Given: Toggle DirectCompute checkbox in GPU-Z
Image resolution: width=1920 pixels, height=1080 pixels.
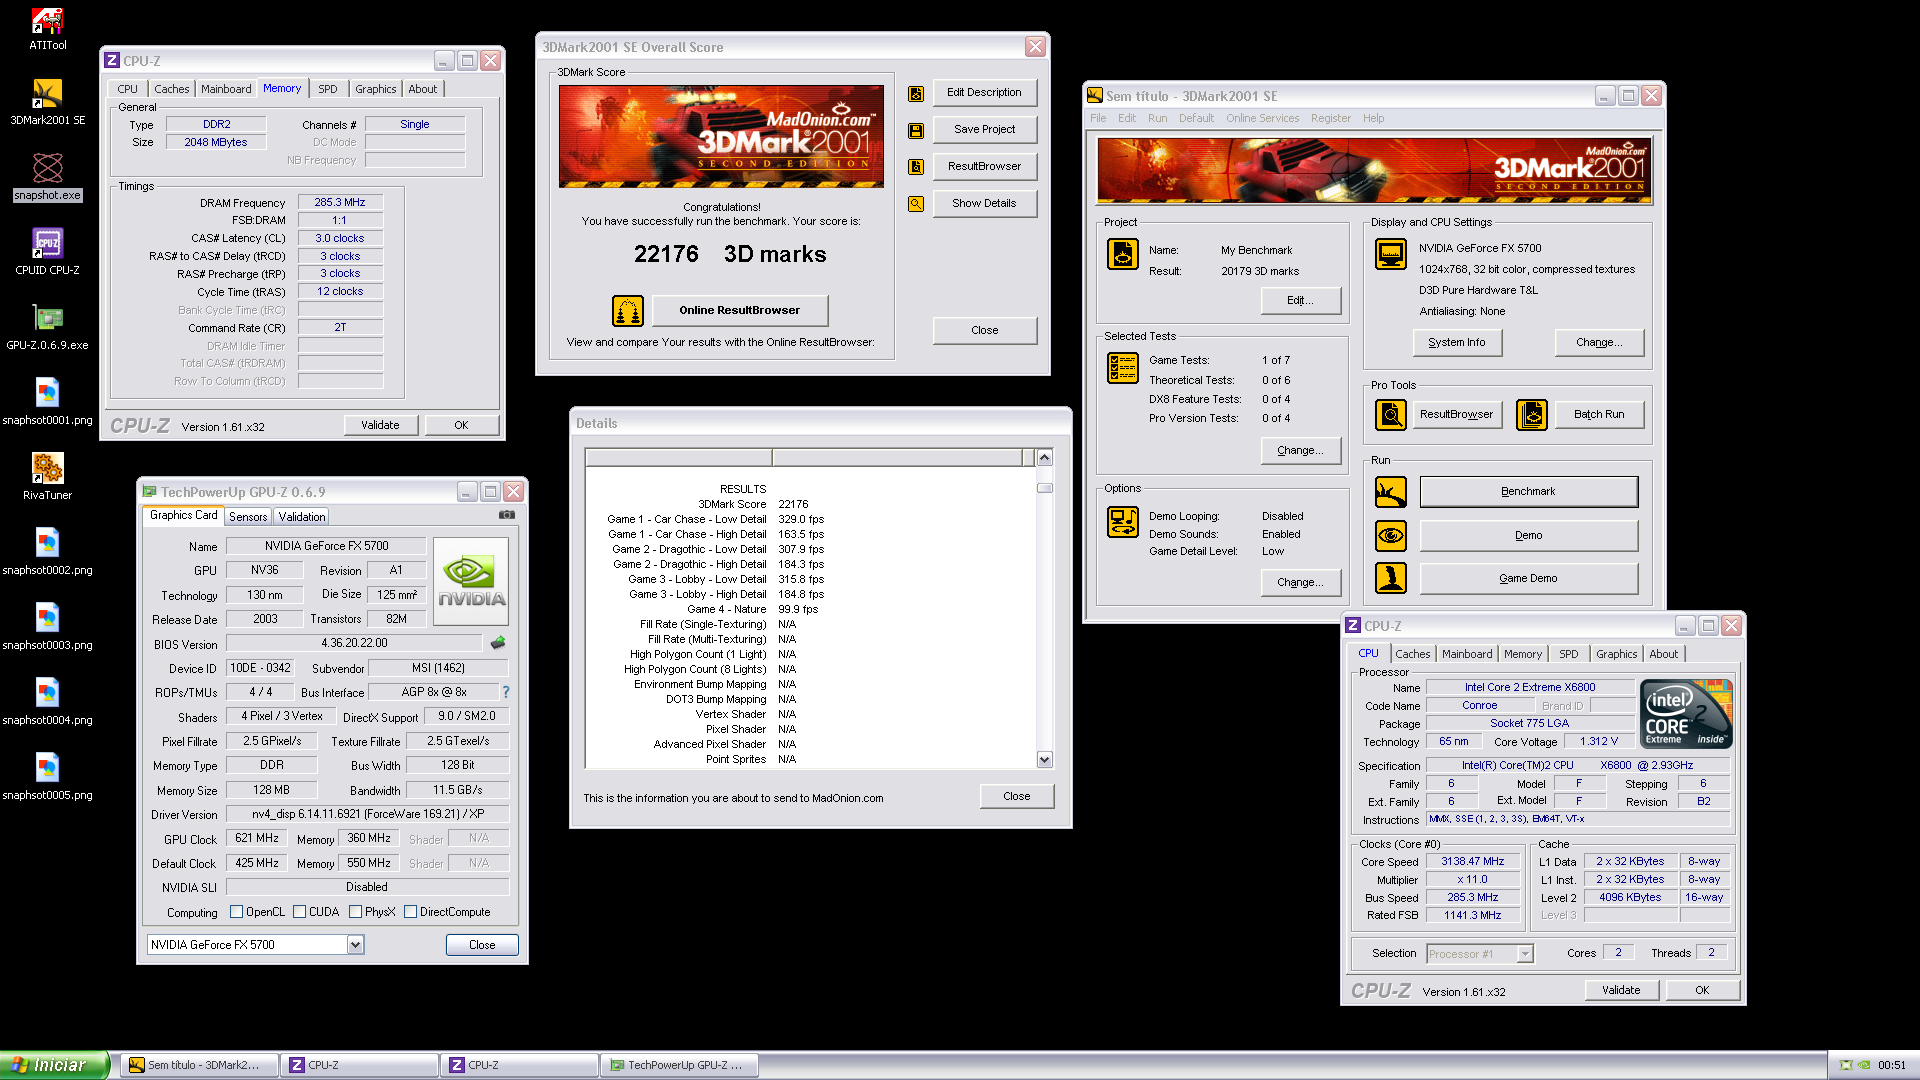Looking at the screenshot, I should tap(410, 912).
